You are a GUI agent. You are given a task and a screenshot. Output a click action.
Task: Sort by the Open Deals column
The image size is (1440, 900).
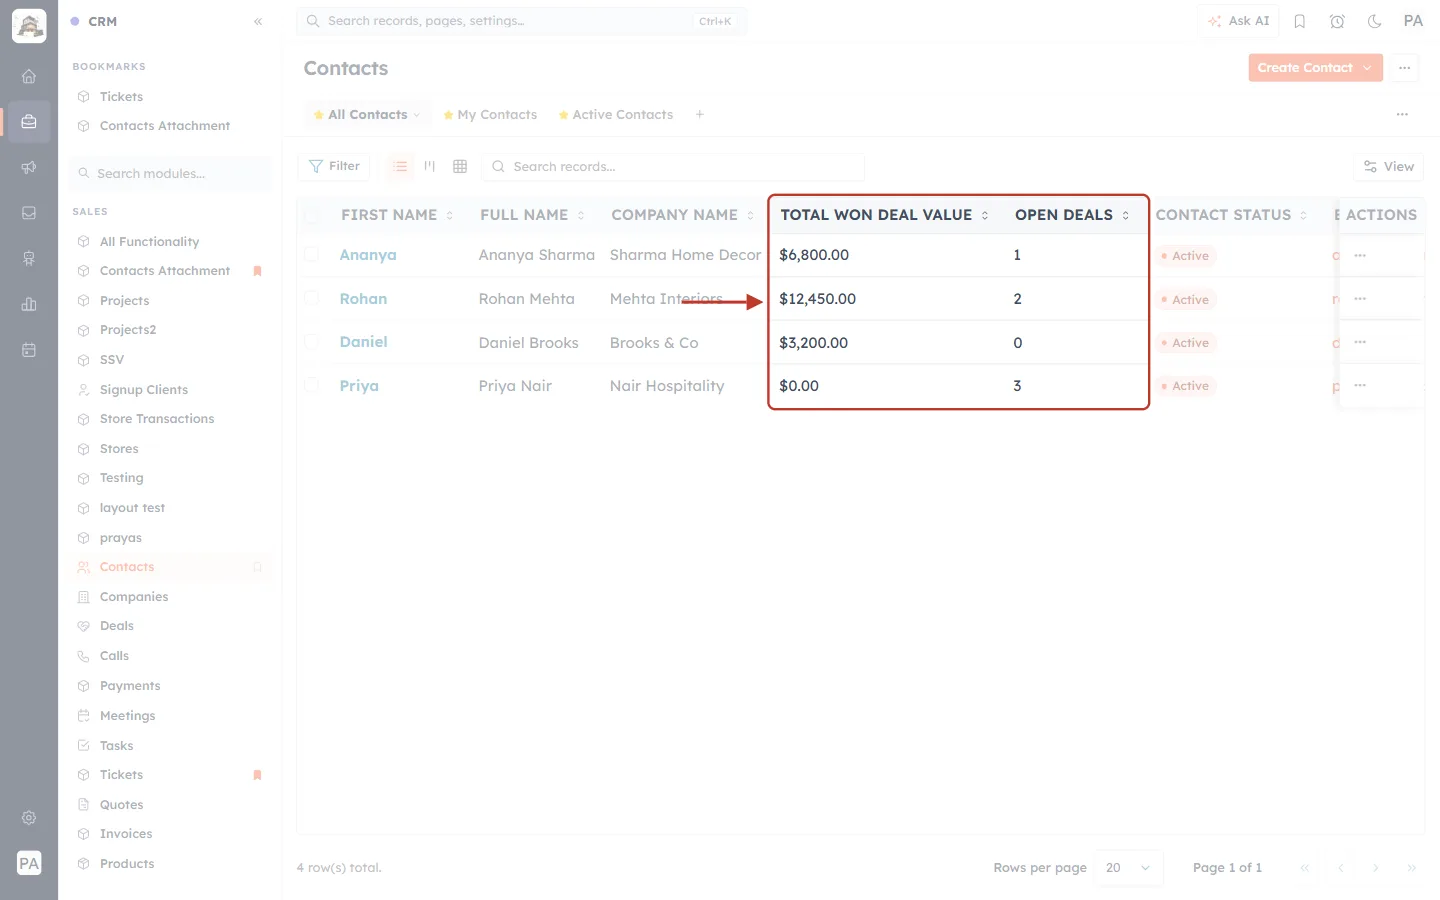(x=1072, y=215)
